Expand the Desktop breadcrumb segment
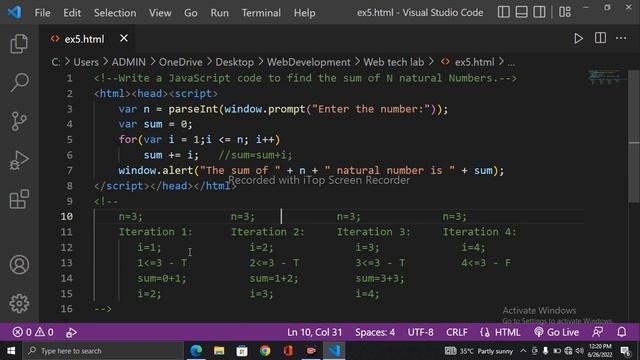Image resolution: width=640 pixels, height=360 pixels. point(234,62)
